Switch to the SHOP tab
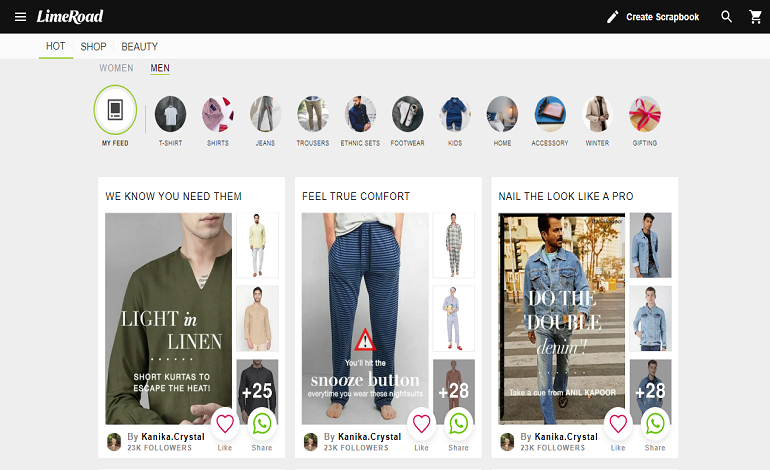 point(93,47)
